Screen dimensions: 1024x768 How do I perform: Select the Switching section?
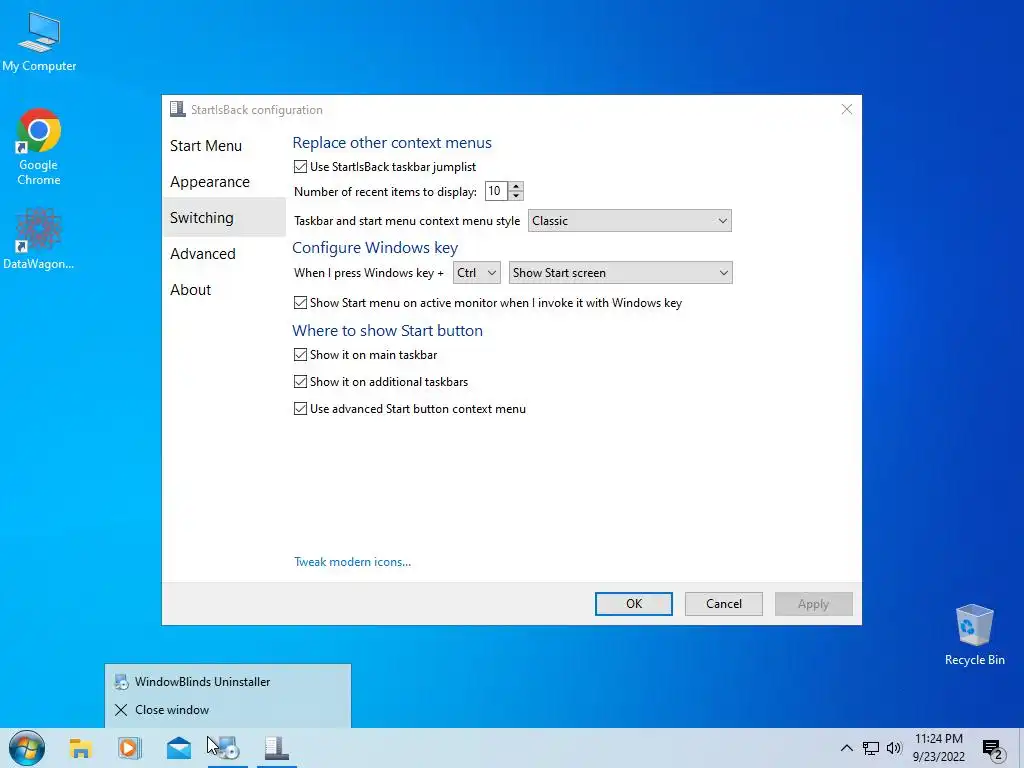[223, 217]
